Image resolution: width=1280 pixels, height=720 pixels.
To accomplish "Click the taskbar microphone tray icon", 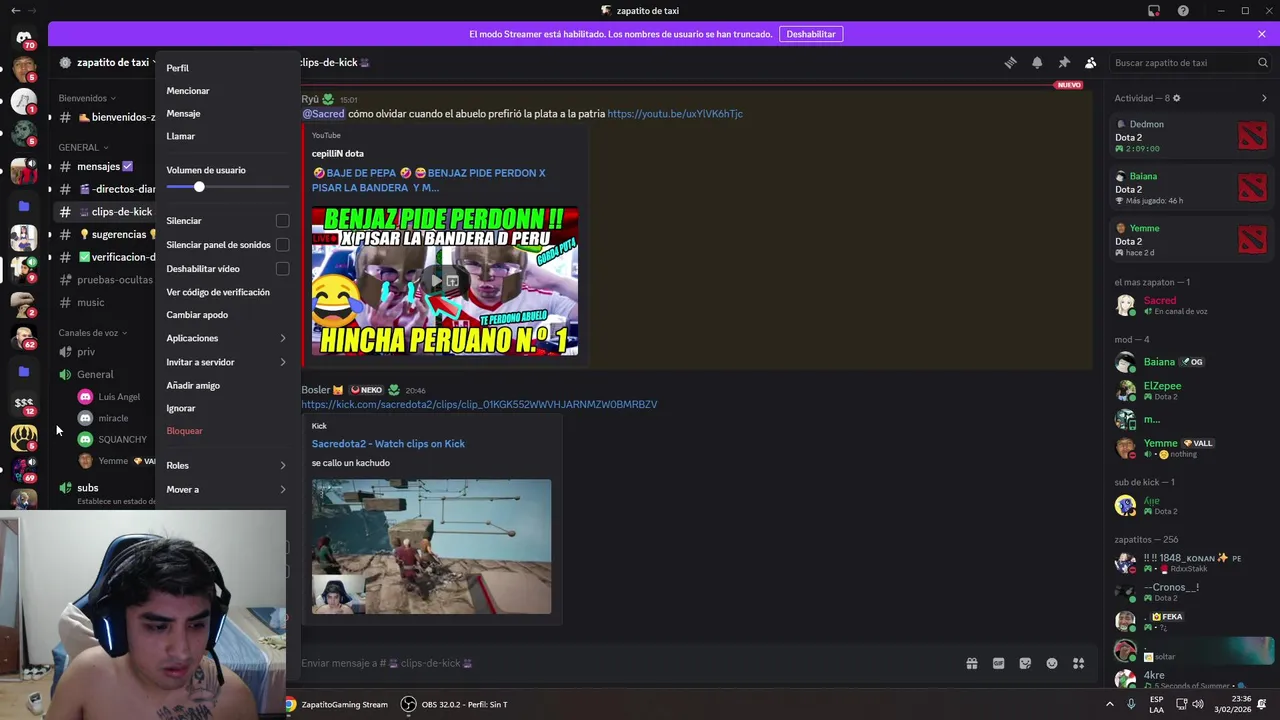I will point(1131,704).
